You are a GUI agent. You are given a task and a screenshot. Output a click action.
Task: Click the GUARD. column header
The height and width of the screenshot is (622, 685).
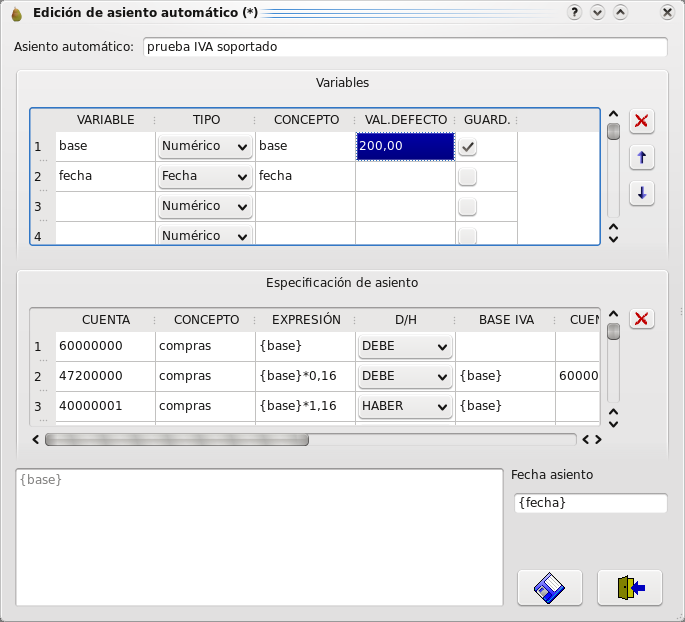(x=487, y=120)
